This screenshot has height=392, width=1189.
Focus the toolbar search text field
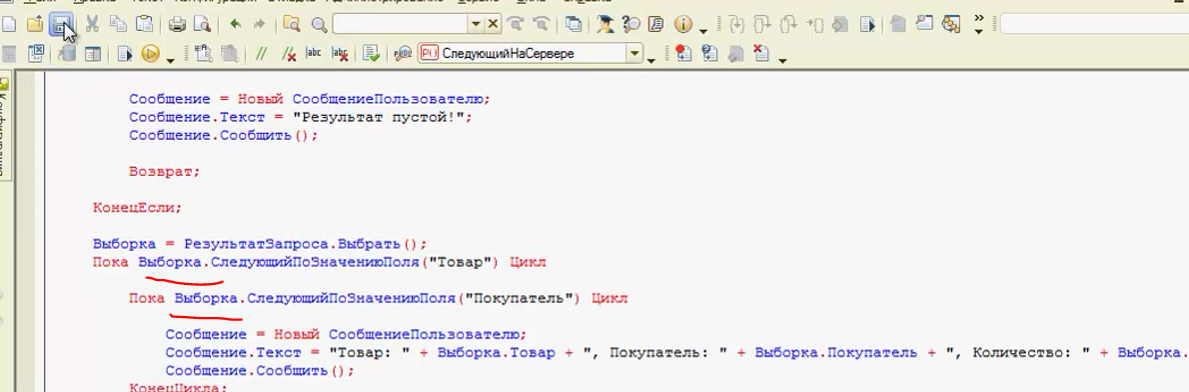(x=400, y=24)
